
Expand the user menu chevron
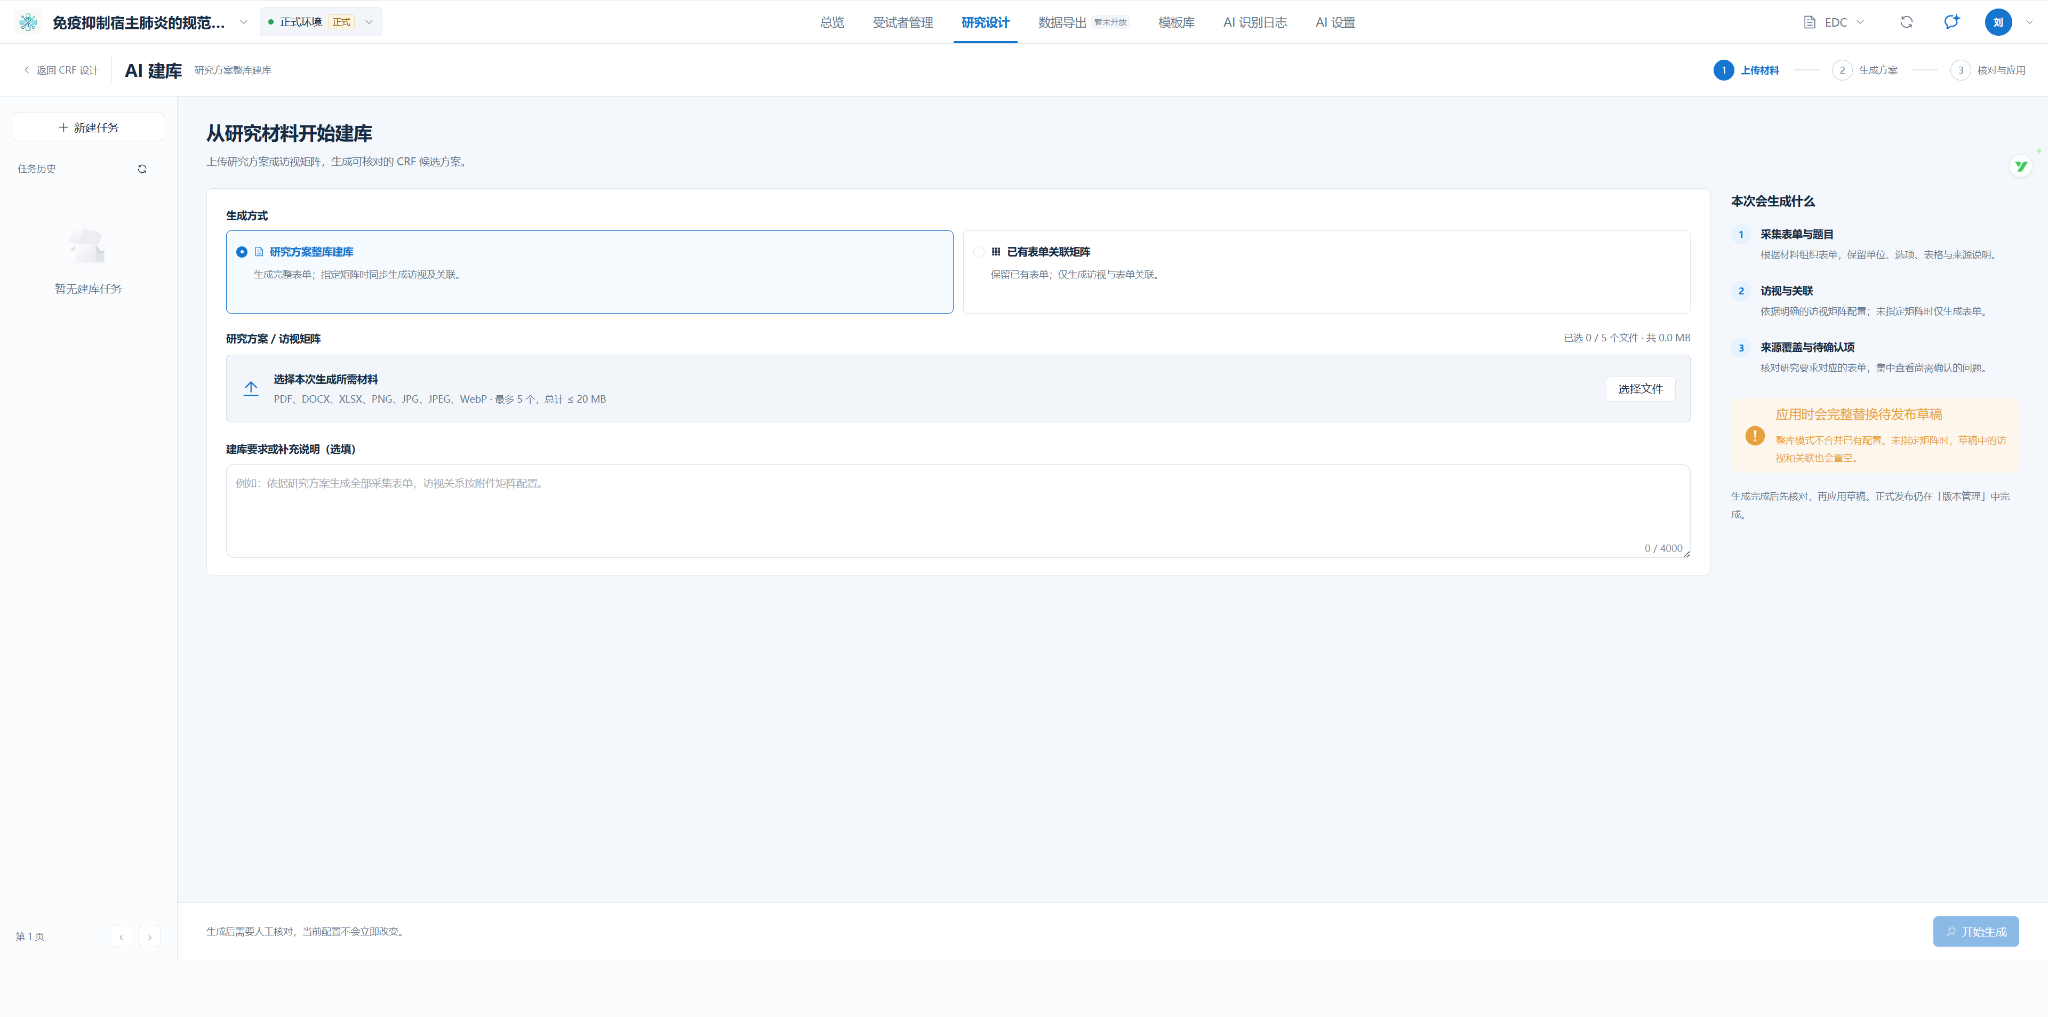tap(2029, 22)
